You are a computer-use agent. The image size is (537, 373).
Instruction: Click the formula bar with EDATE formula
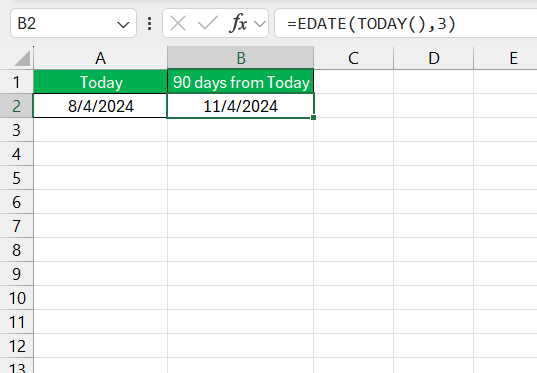406,24
